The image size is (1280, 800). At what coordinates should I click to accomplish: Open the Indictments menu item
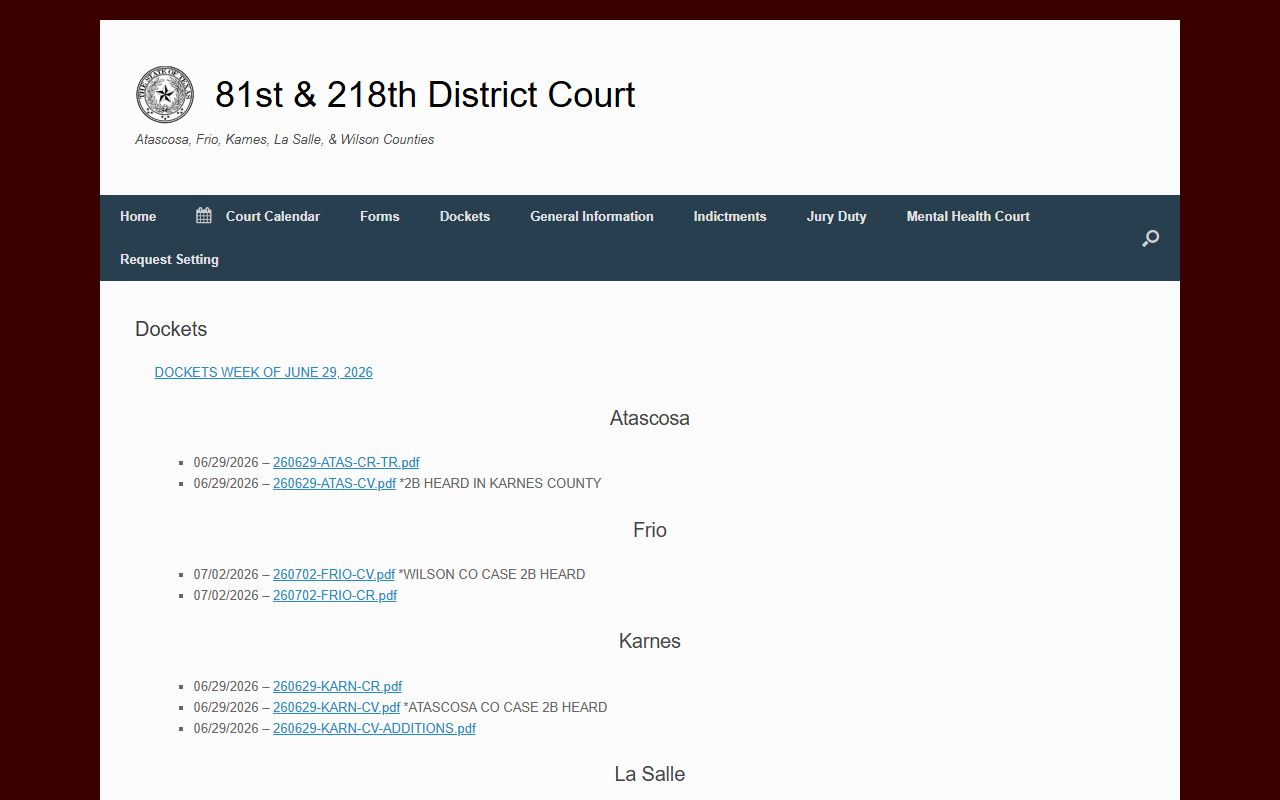coord(730,216)
